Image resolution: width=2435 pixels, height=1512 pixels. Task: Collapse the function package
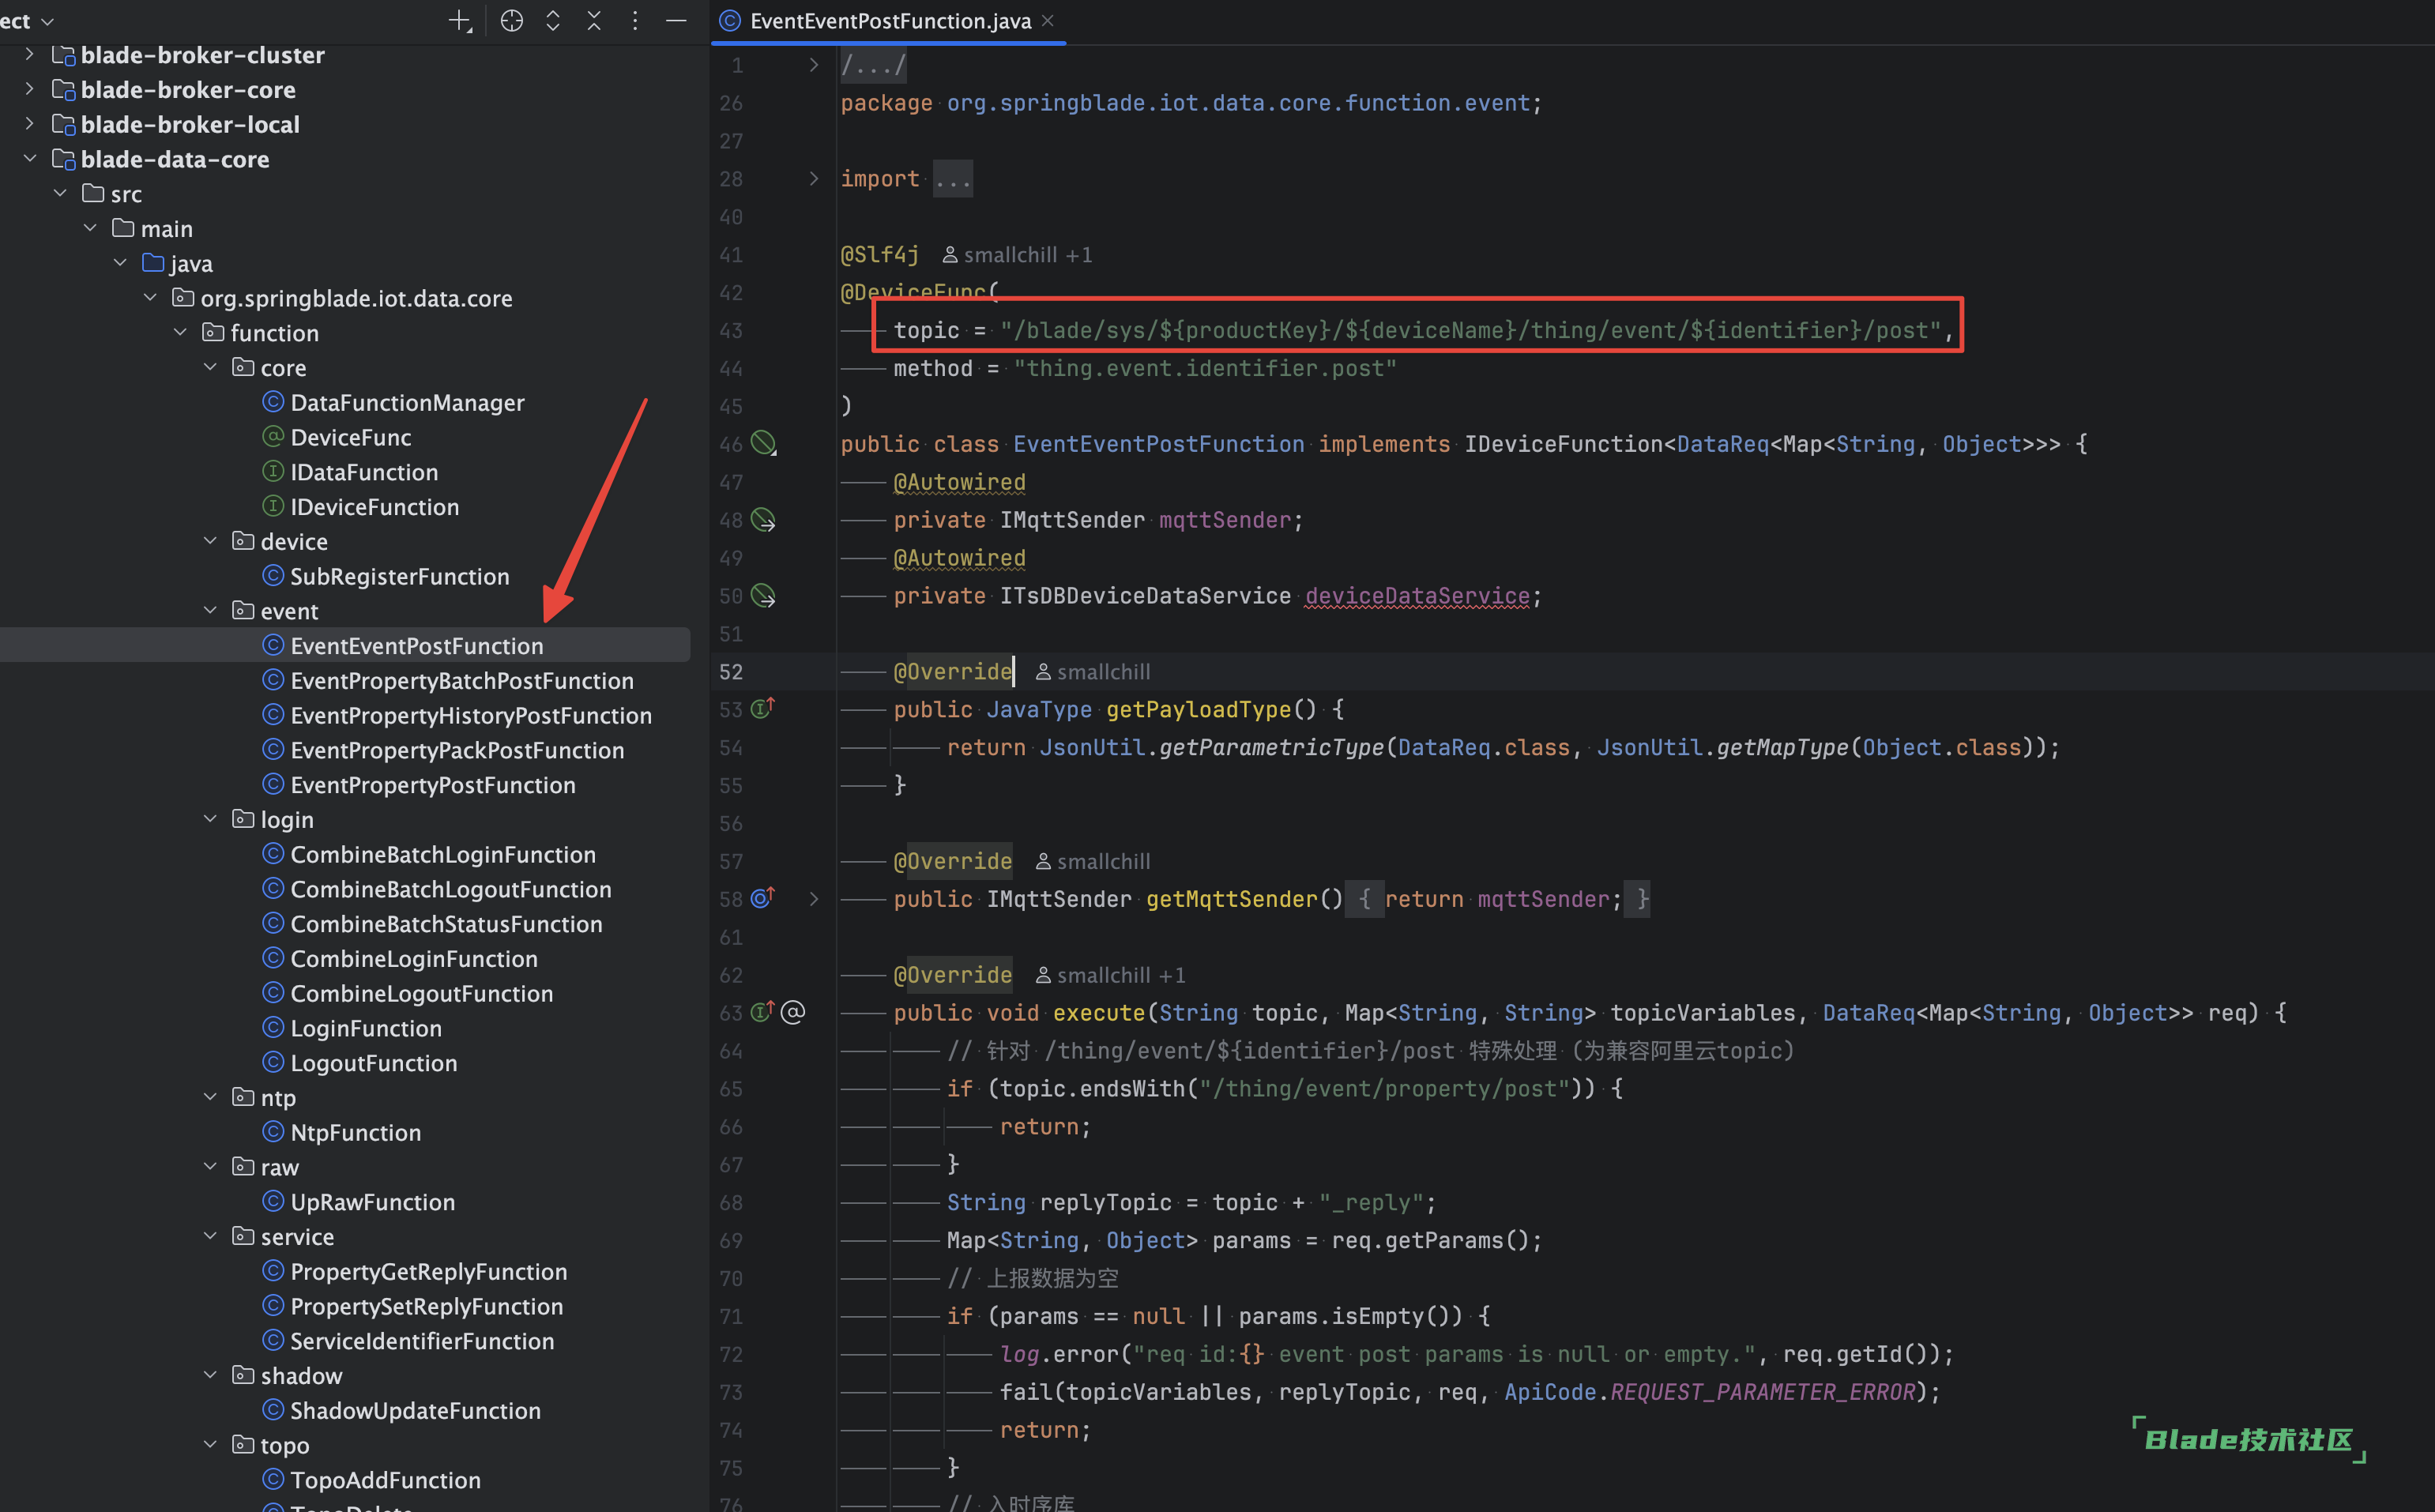pyautogui.click(x=180, y=332)
